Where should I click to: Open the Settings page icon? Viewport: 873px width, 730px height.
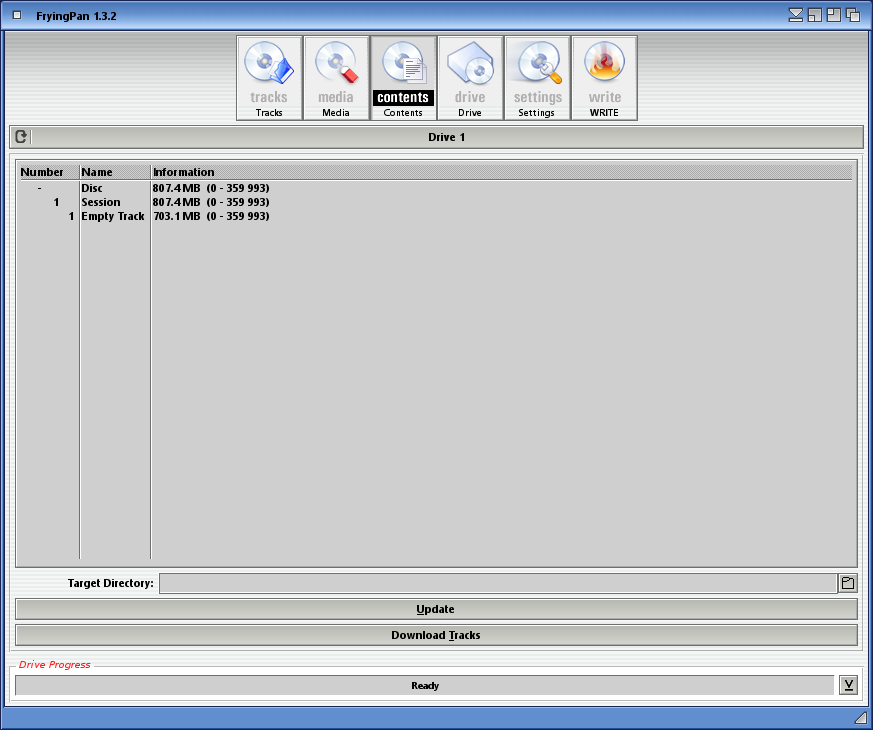click(537, 77)
